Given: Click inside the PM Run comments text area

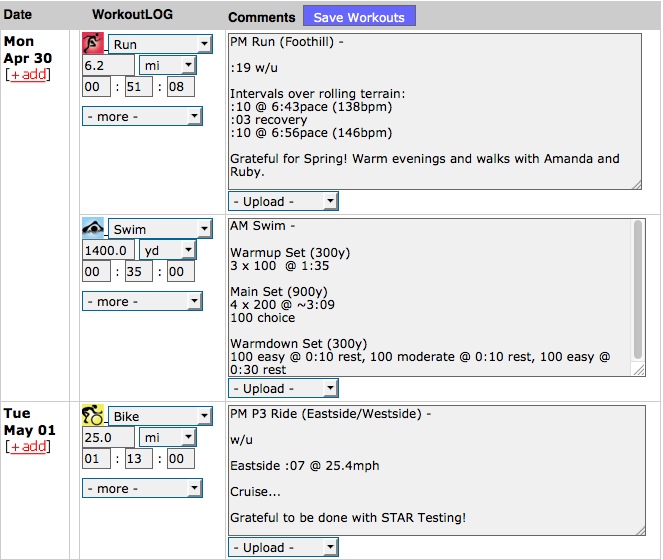Looking at the screenshot, I should pos(434,110).
